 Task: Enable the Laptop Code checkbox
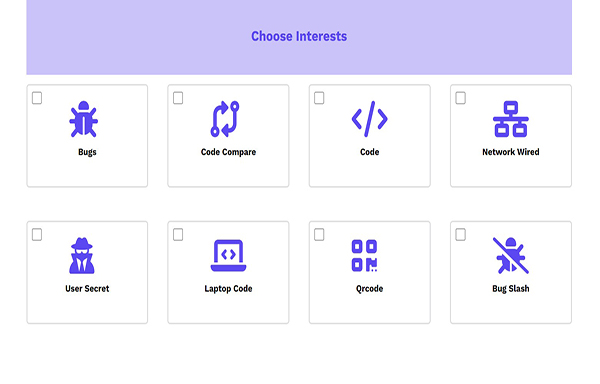(x=178, y=234)
